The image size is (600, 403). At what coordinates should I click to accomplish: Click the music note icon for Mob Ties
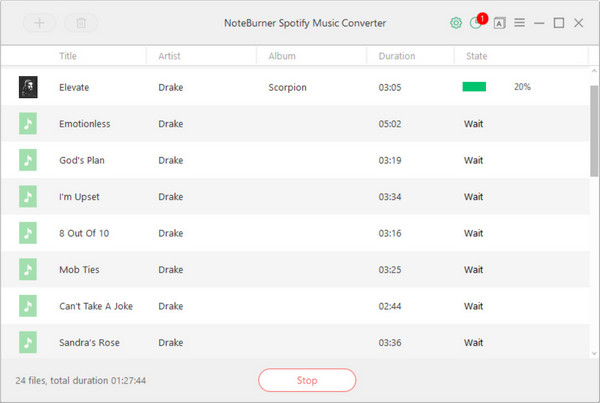[28, 269]
